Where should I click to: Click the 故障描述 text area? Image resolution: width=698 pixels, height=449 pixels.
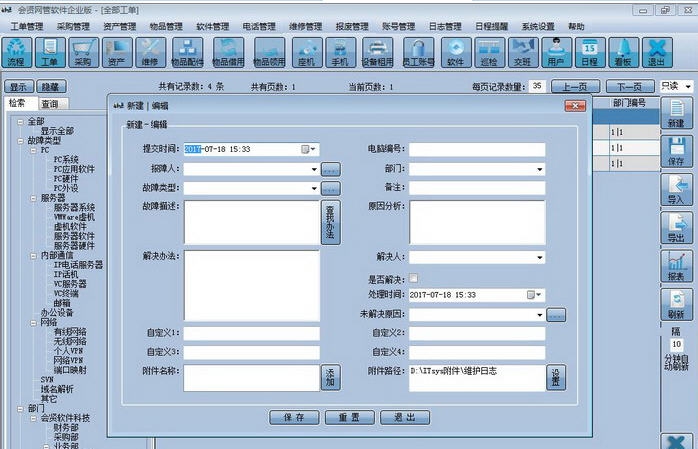252,222
